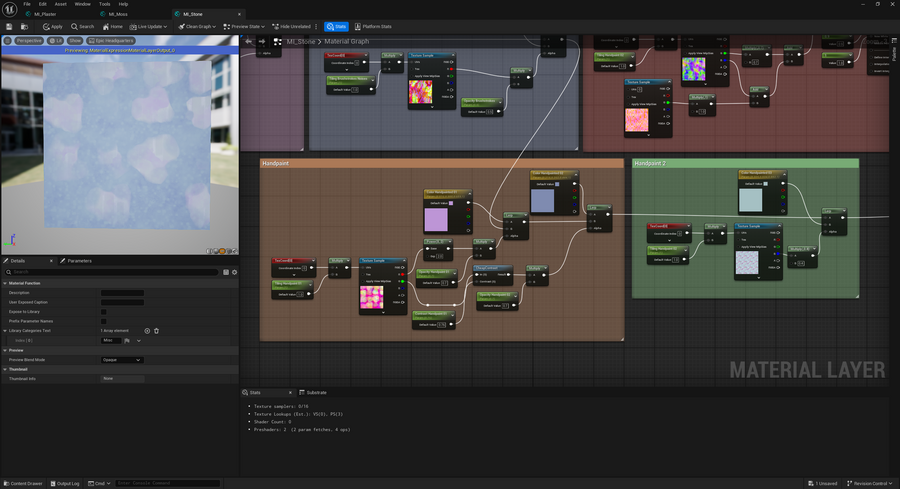900x489 pixels.
Task: Click the Apply button
Action: (x=52, y=26)
